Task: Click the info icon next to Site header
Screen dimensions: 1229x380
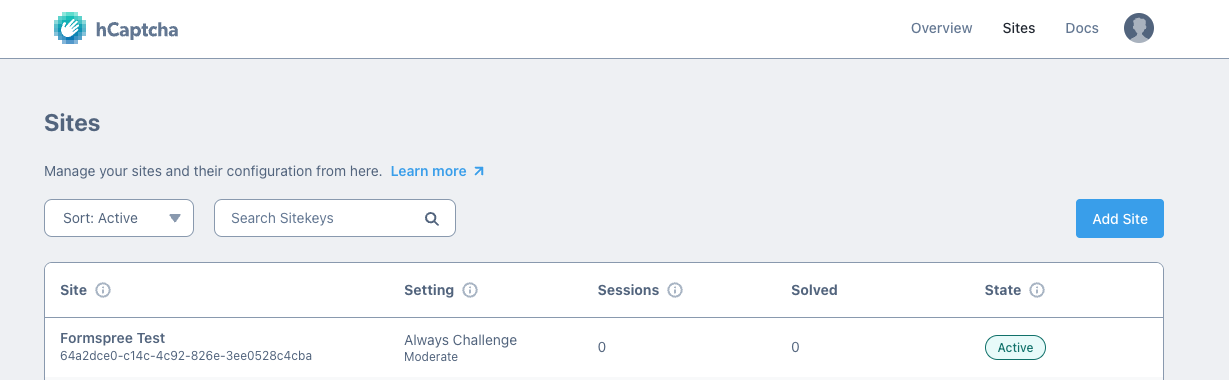Action: pos(102,290)
